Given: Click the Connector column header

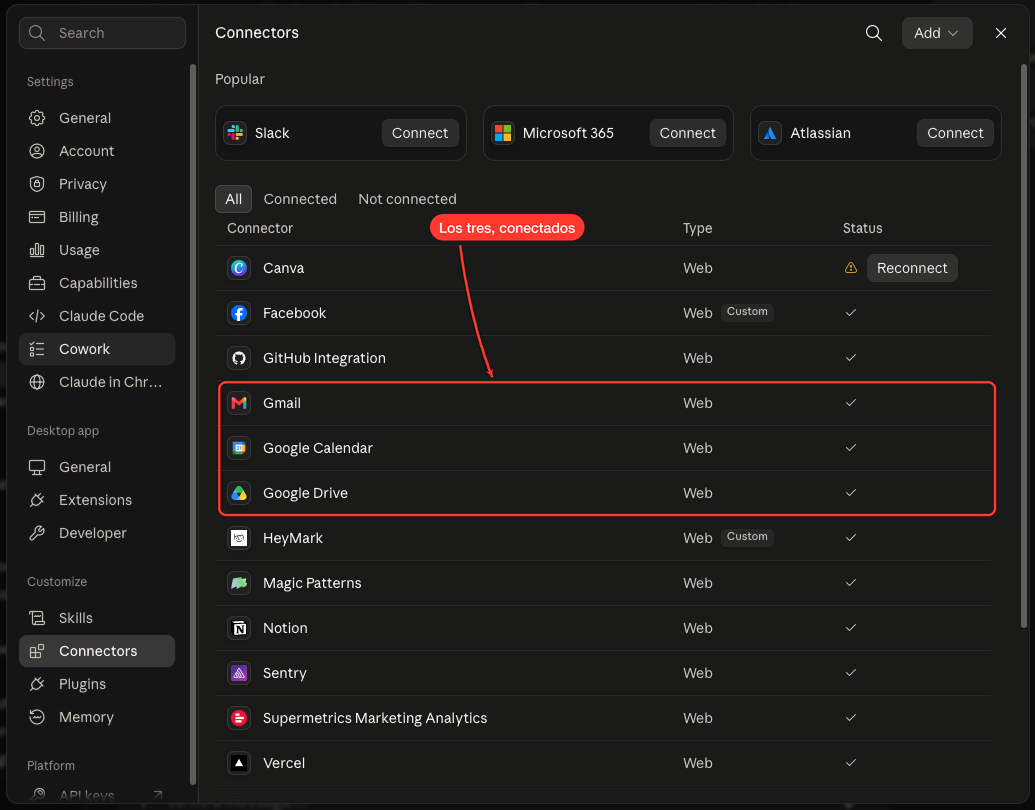Looking at the screenshot, I should (260, 228).
